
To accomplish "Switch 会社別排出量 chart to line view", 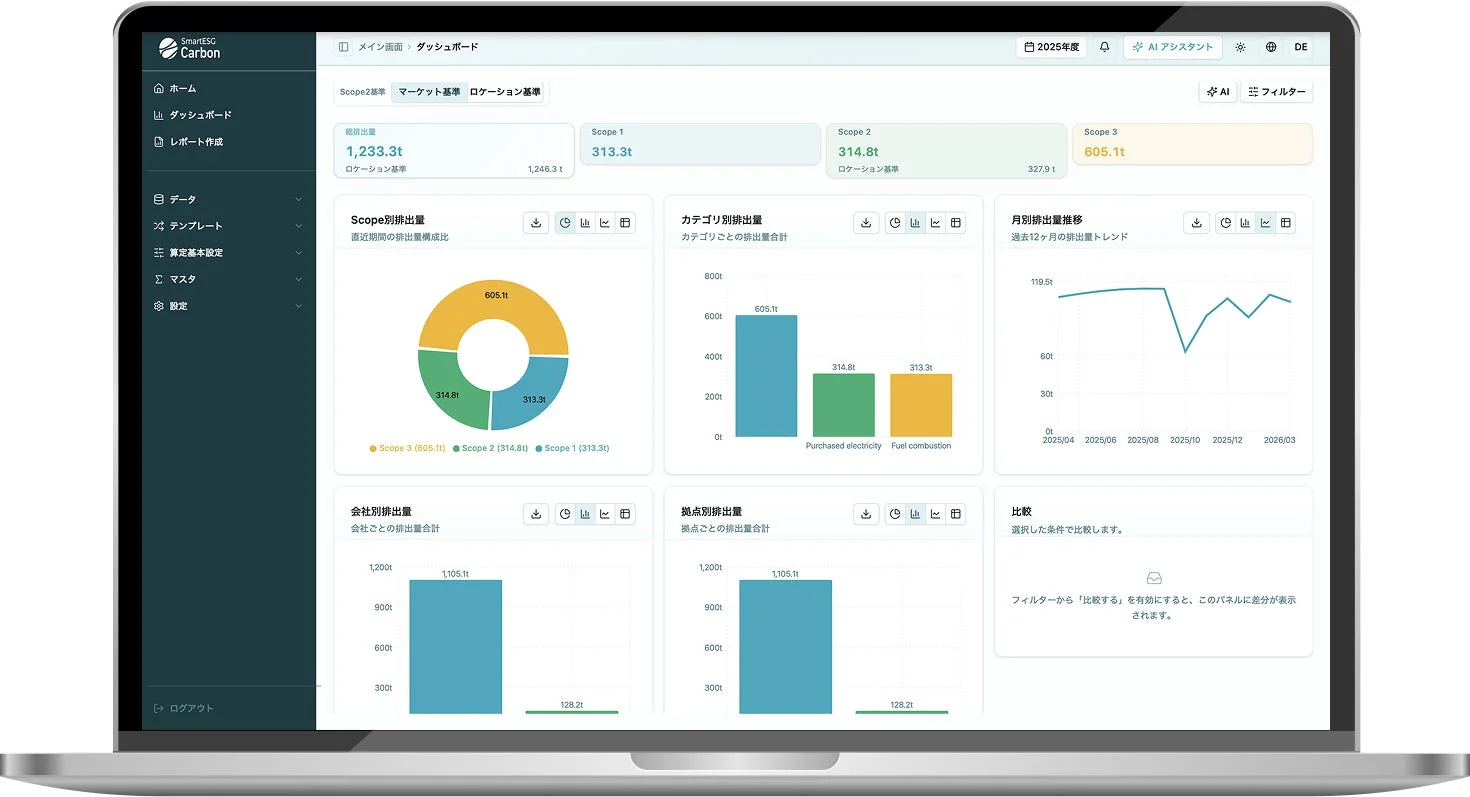I will [605, 514].
